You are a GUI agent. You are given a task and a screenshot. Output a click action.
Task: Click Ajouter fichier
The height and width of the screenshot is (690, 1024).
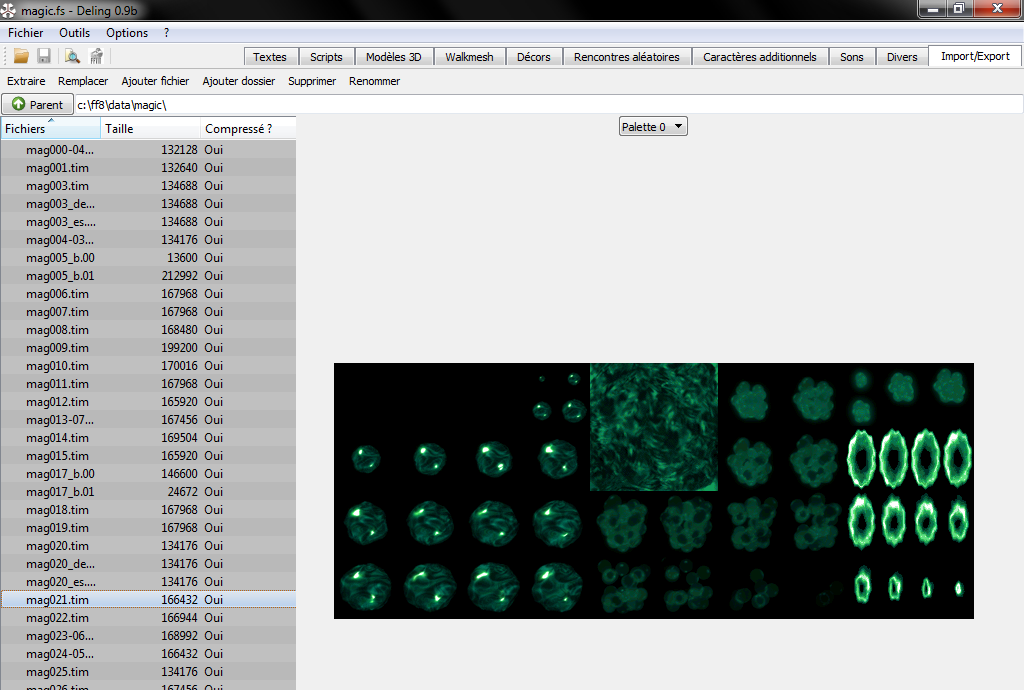pyautogui.click(x=155, y=81)
